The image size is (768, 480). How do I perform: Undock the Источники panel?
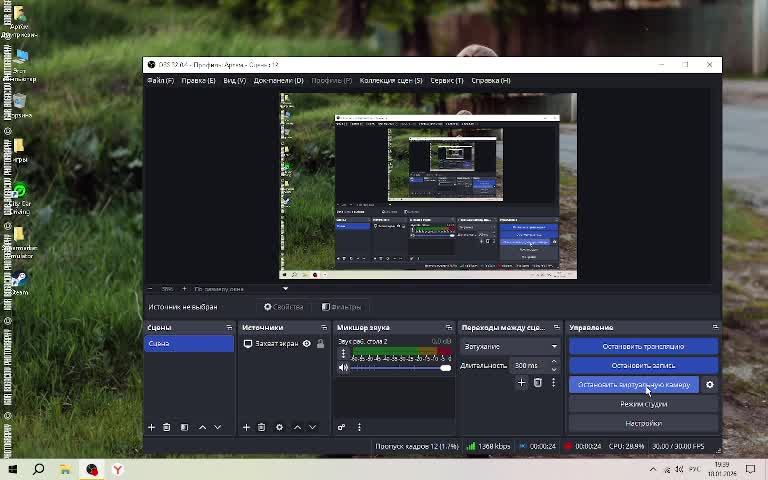click(324, 327)
